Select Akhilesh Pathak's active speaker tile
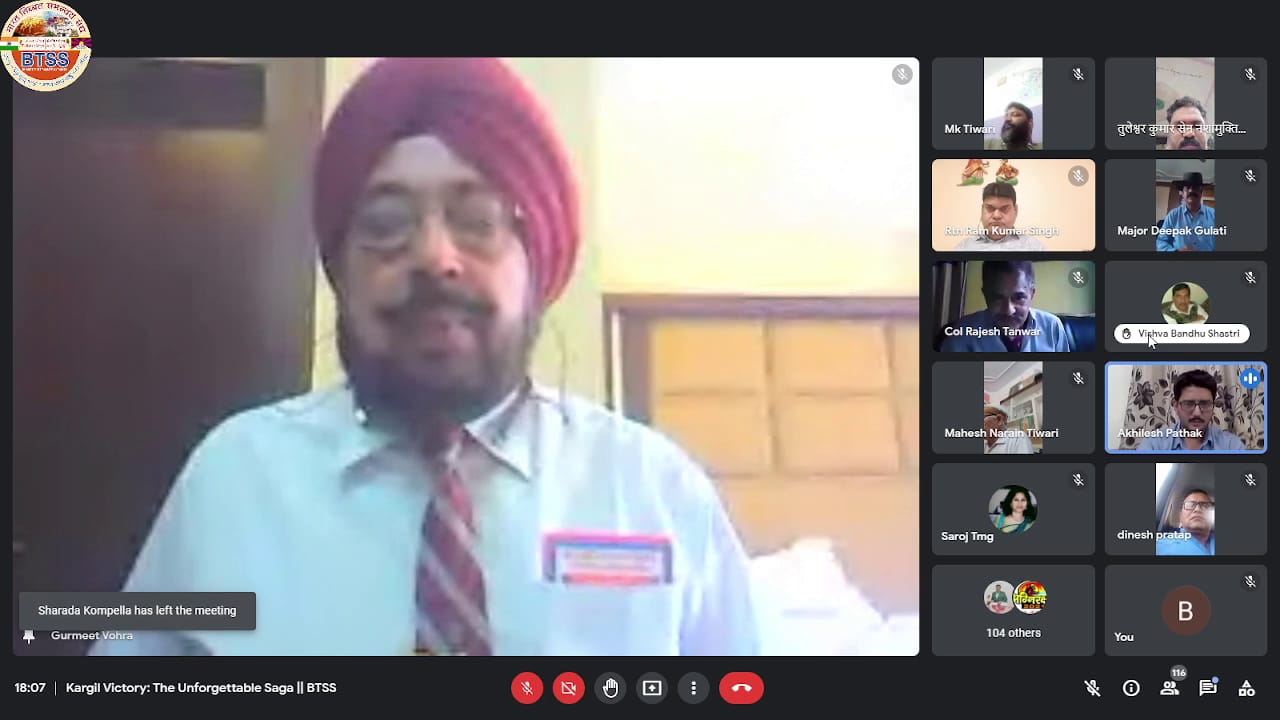 click(1185, 408)
